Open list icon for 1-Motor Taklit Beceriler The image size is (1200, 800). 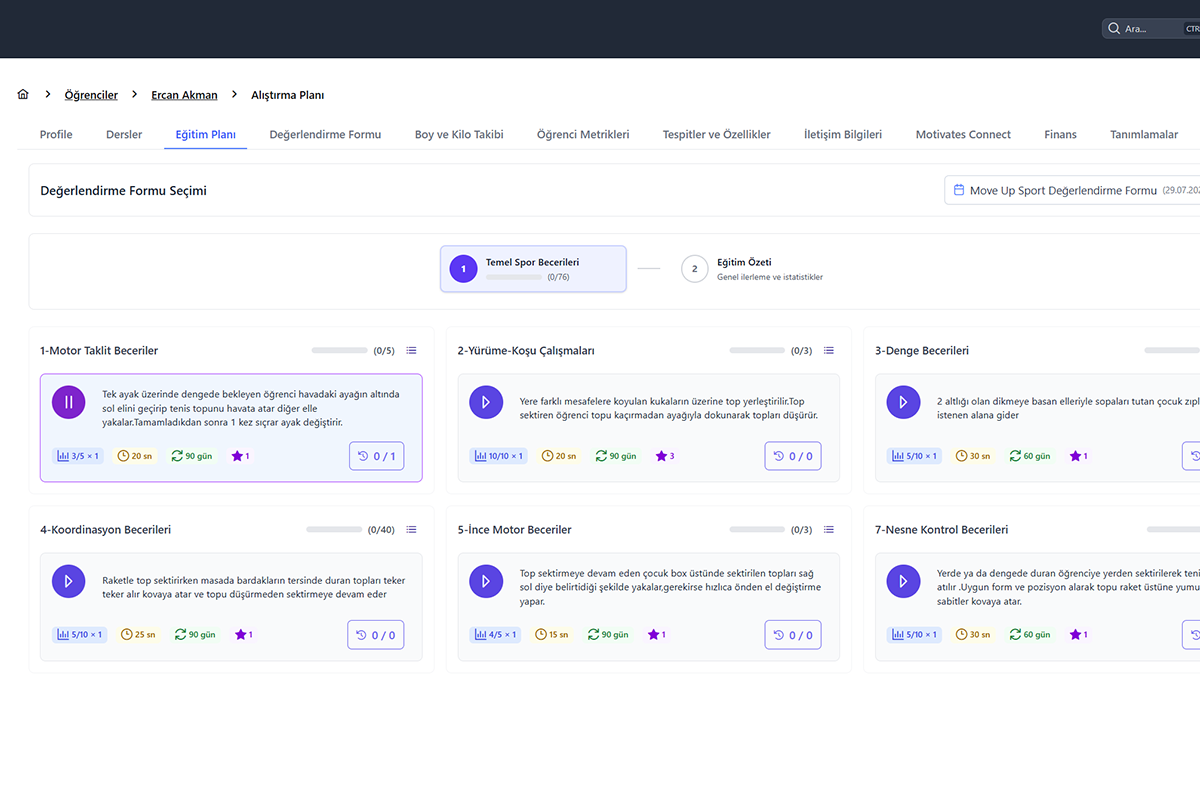coord(412,351)
